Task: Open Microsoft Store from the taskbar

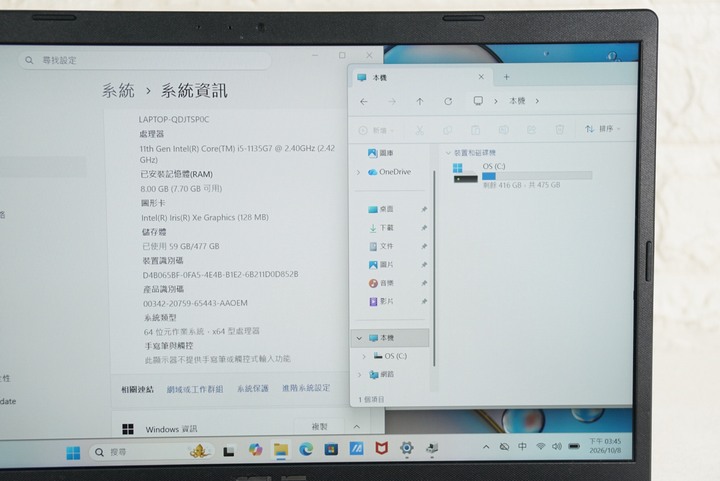Action: [x=331, y=449]
